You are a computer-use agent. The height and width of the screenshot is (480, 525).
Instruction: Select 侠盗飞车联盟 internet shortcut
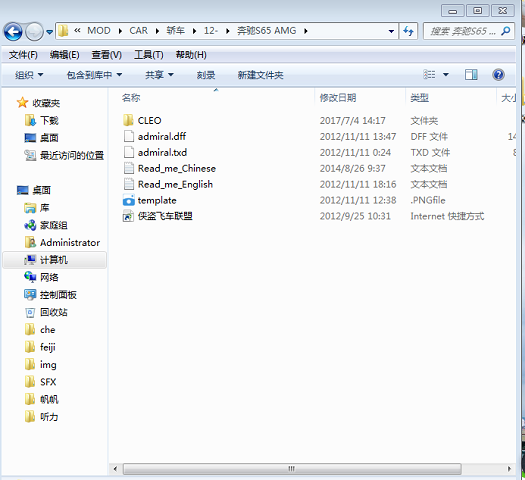165,216
